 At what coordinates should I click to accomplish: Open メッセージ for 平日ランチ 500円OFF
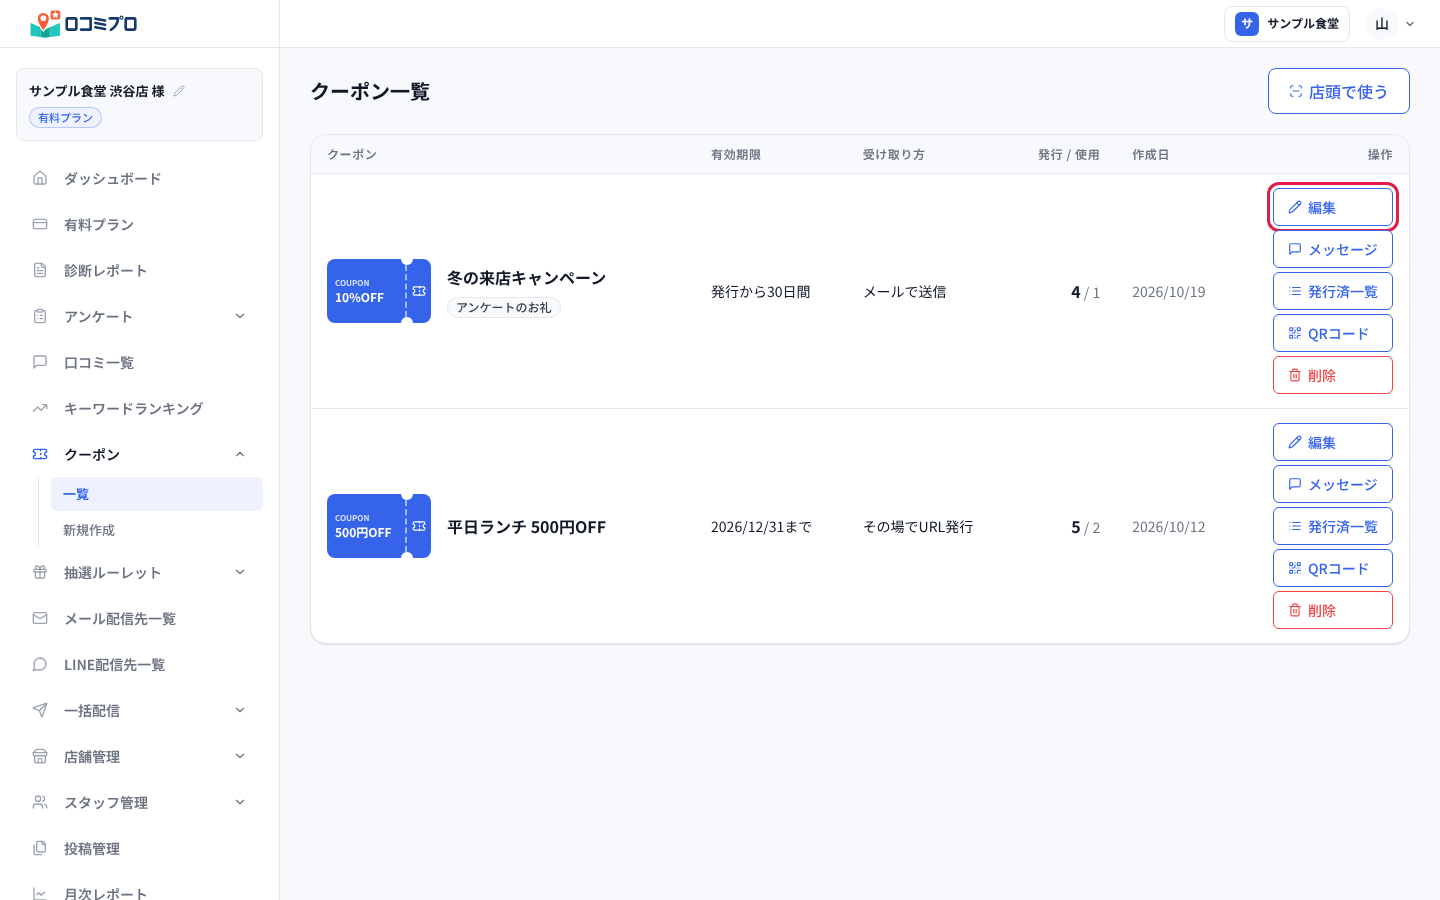1333,484
